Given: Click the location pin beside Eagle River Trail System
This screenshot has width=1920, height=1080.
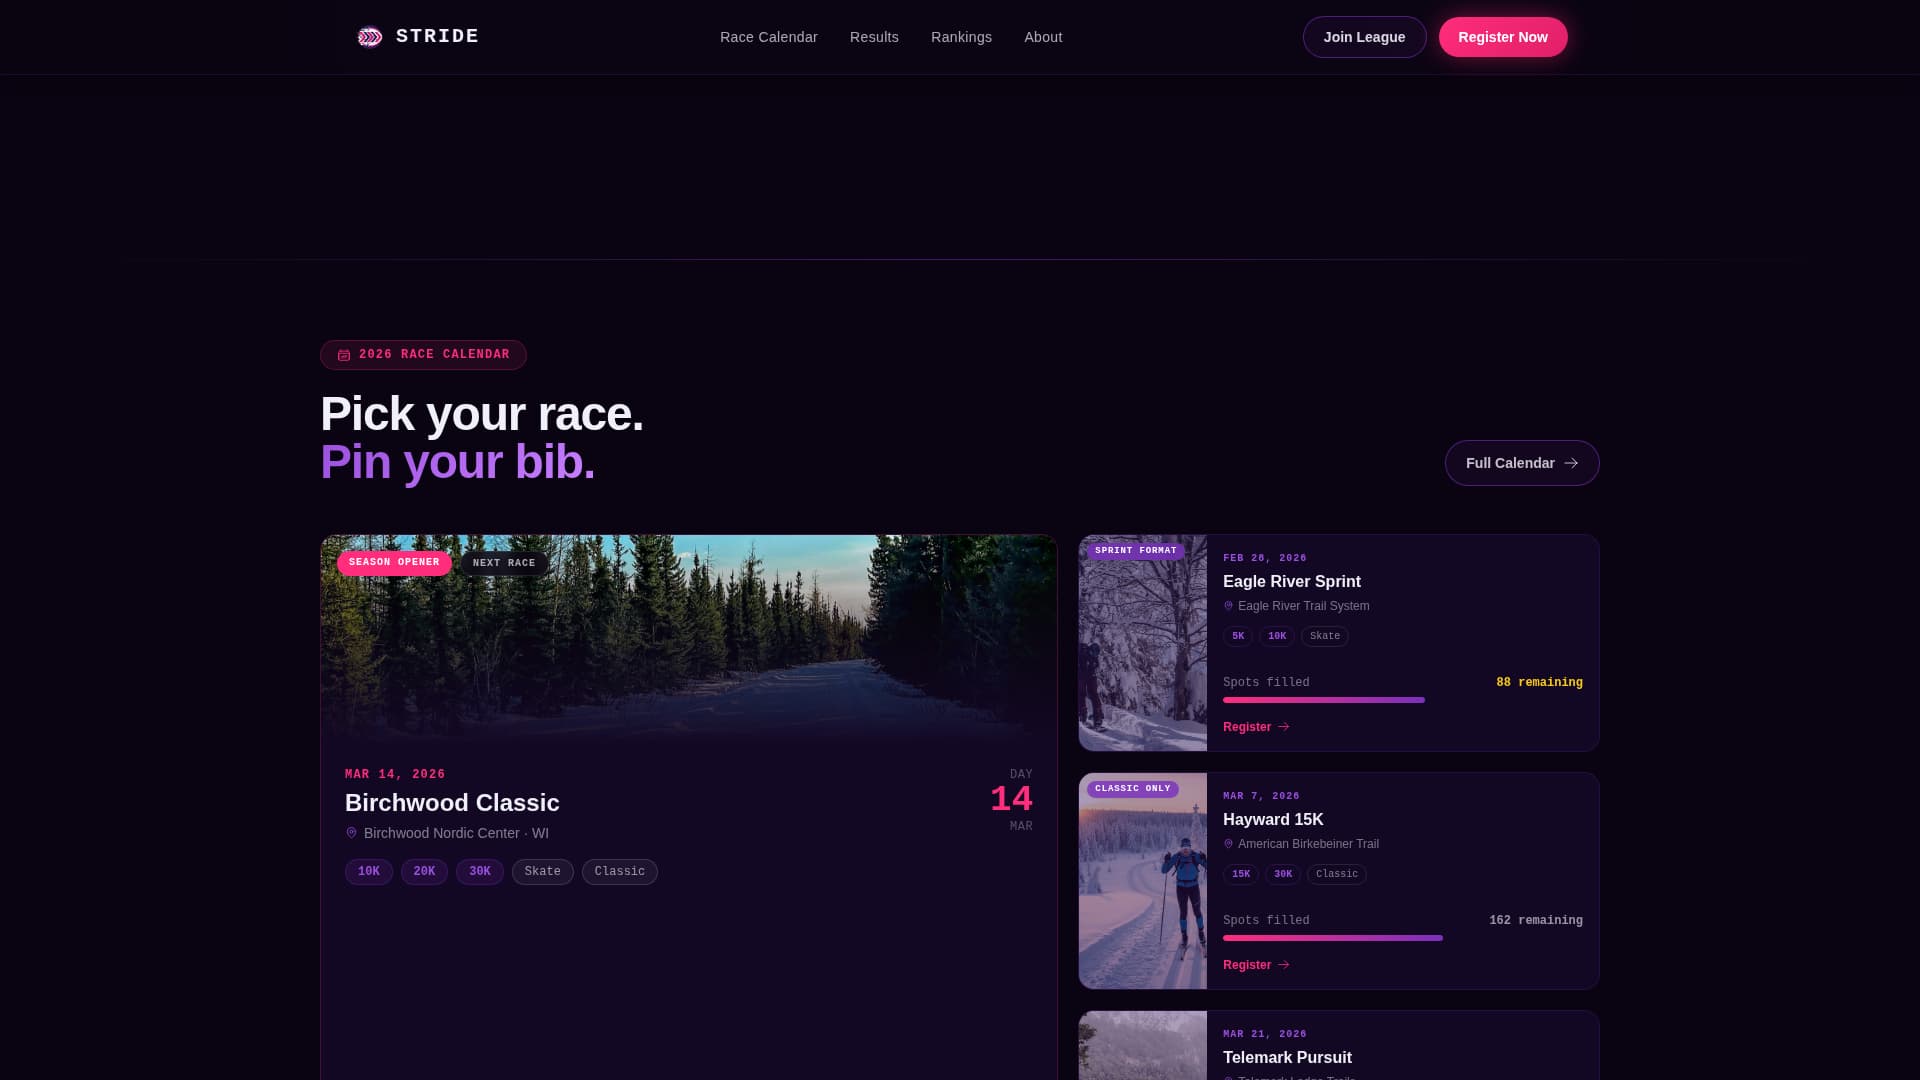Looking at the screenshot, I should click(x=1228, y=606).
